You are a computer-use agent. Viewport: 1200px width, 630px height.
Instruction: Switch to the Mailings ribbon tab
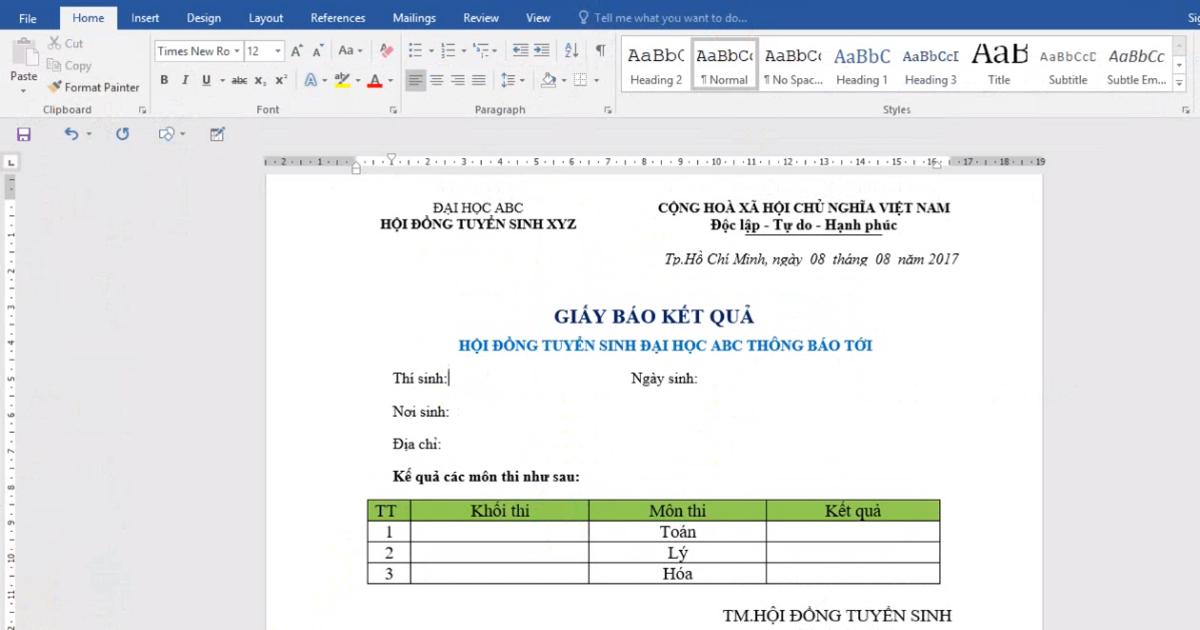413,17
